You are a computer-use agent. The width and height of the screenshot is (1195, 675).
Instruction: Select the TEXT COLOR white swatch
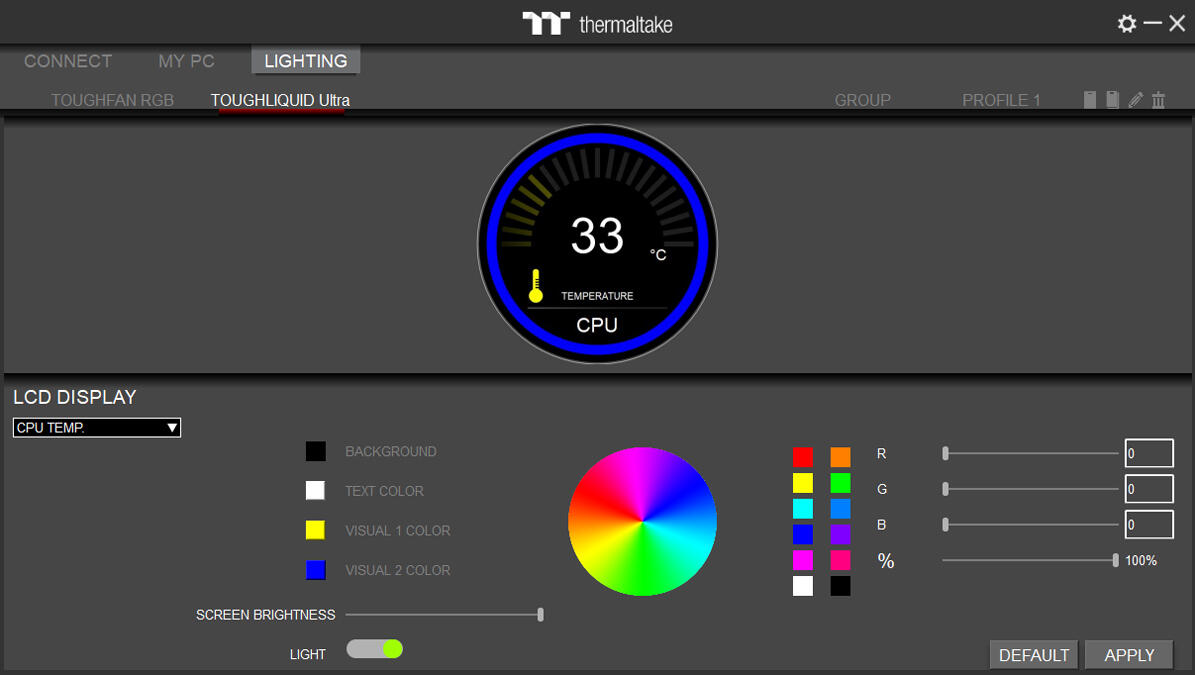[316, 491]
